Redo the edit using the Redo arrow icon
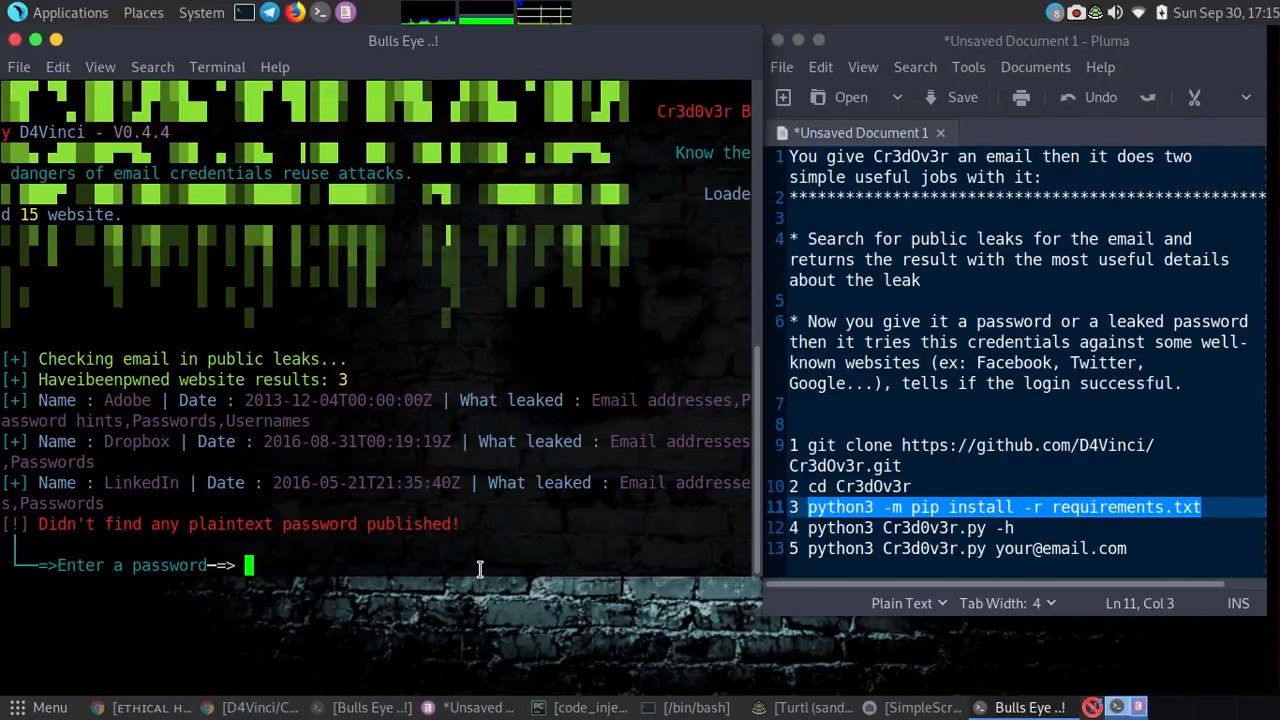1280x720 pixels. click(1148, 97)
